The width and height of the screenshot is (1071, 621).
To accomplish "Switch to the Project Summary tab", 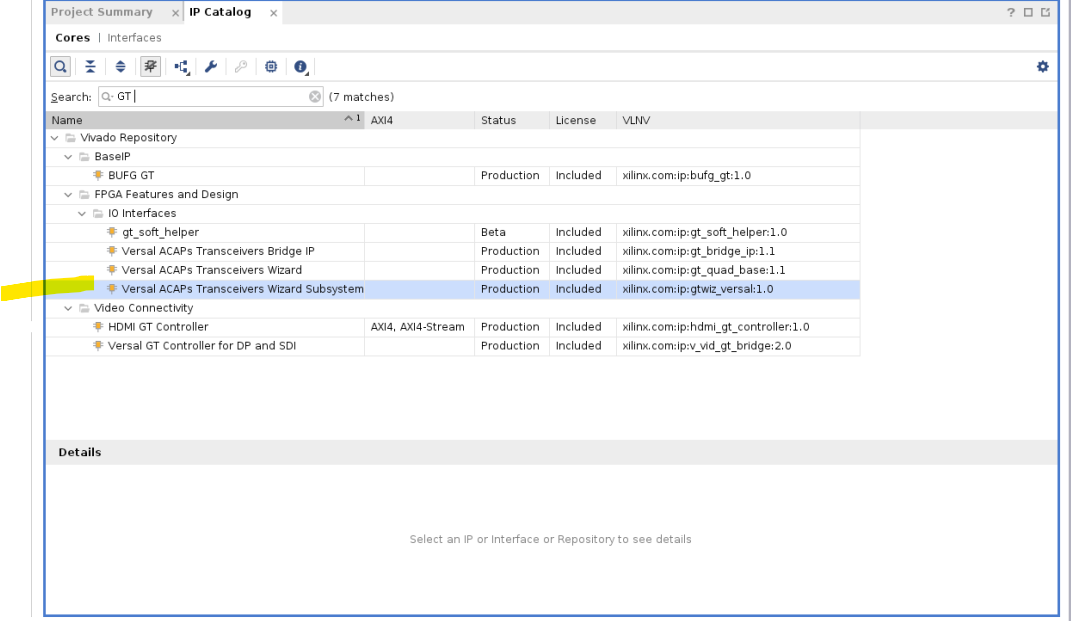I will point(103,12).
